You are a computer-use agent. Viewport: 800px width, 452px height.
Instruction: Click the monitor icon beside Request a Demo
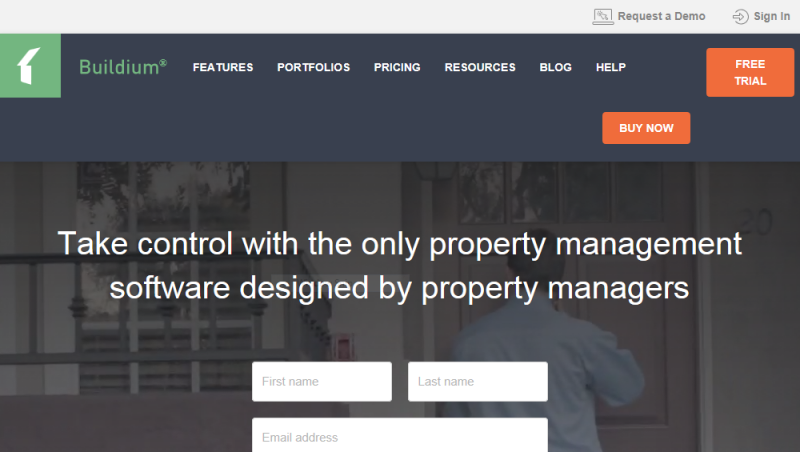603,16
